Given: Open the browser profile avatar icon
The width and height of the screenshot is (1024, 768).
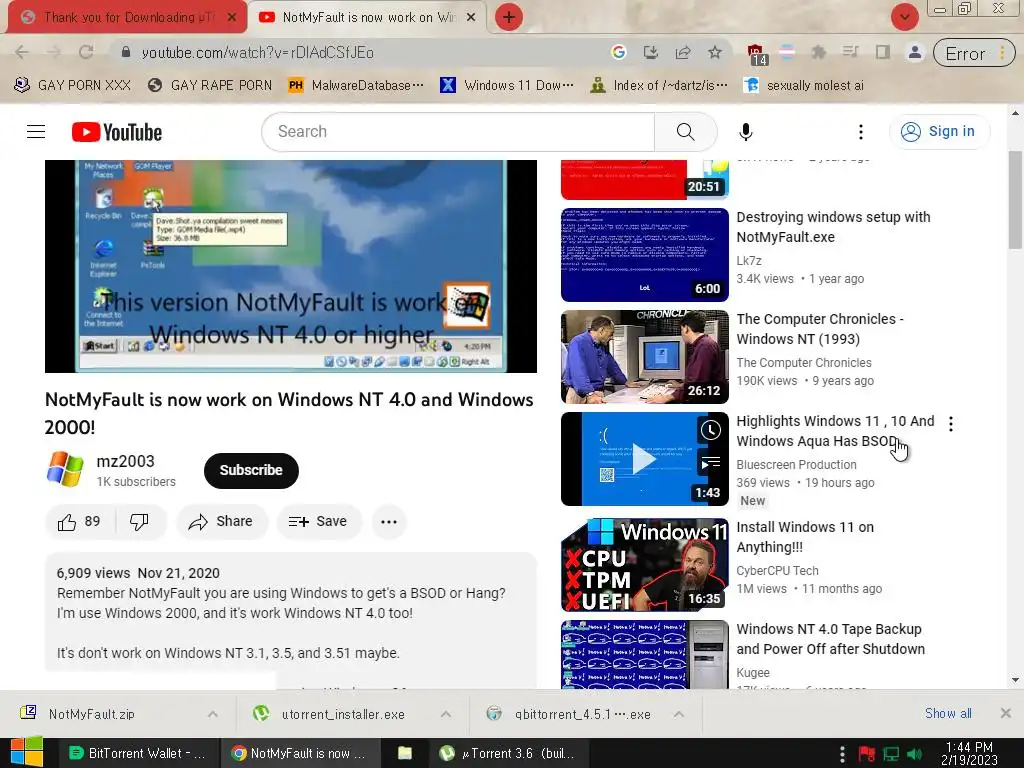Looking at the screenshot, I should click(915, 52).
